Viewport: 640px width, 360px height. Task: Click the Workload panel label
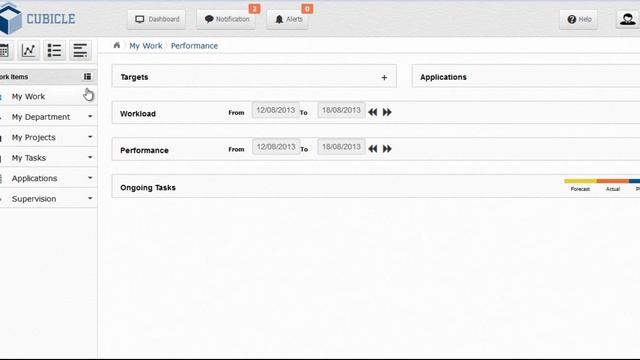tap(138, 113)
